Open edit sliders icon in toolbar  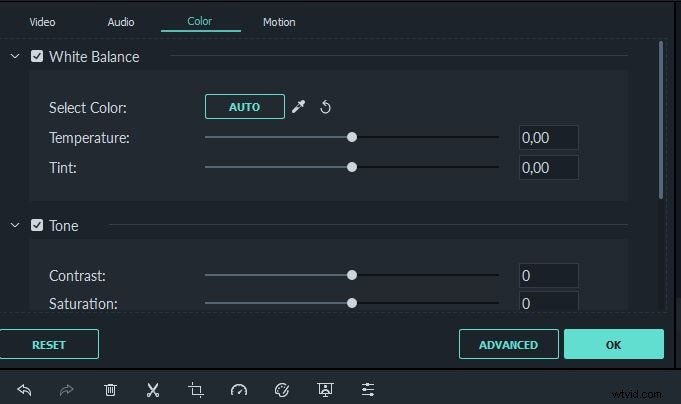coord(368,390)
